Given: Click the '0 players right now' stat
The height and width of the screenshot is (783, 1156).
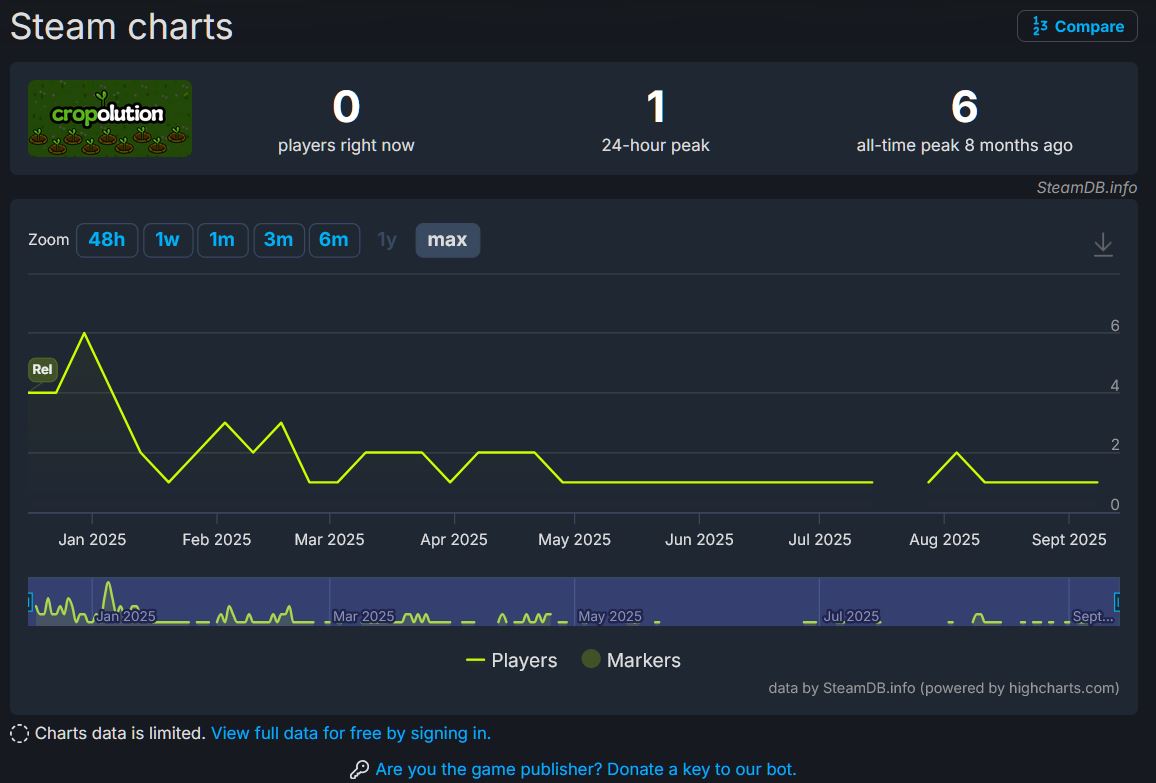Looking at the screenshot, I should point(346,120).
